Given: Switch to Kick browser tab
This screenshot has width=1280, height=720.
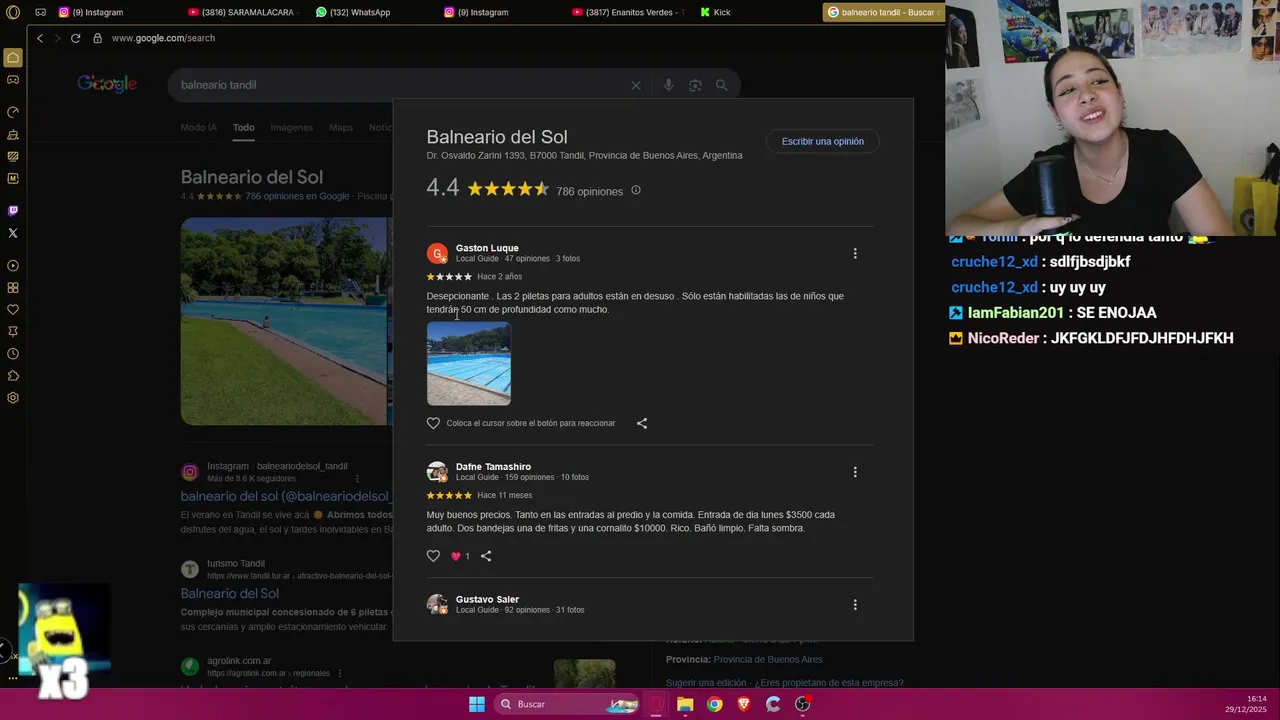Looking at the screenshot, I should (716, 12).
